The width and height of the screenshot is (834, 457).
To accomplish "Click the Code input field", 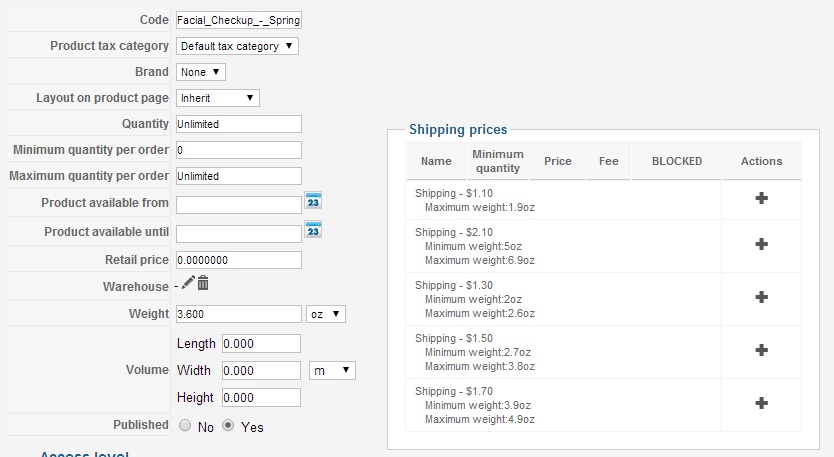I will [x=238, y=20].
